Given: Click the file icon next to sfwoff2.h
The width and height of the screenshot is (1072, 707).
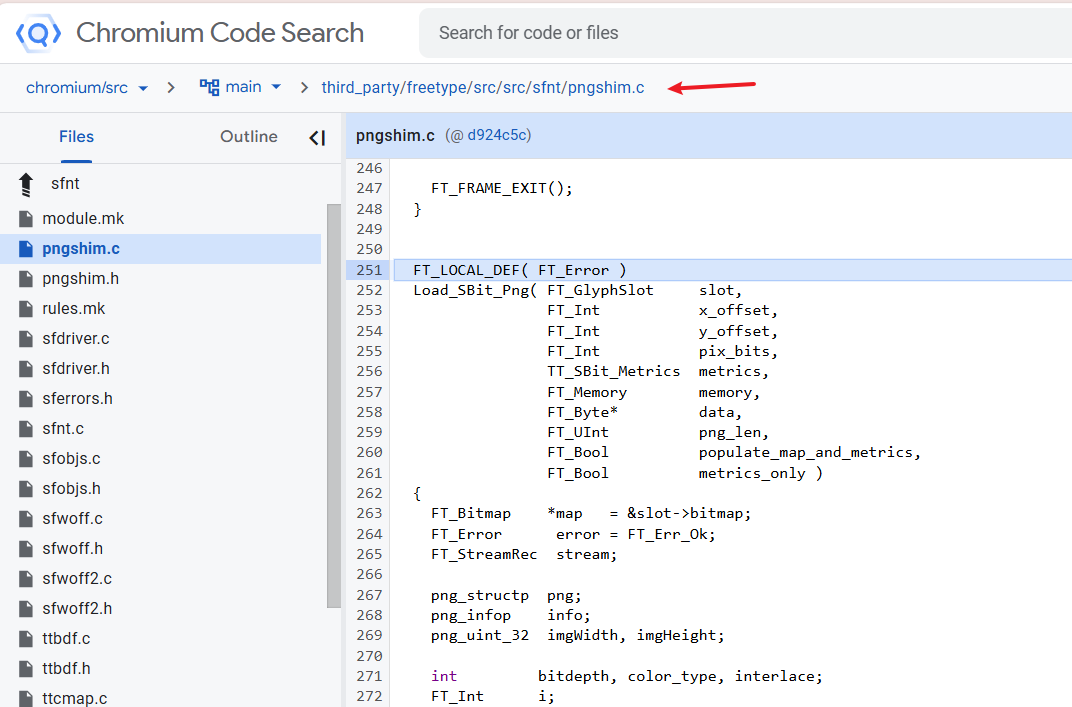Looking at the screenshot, I should [x=26, y=609].
